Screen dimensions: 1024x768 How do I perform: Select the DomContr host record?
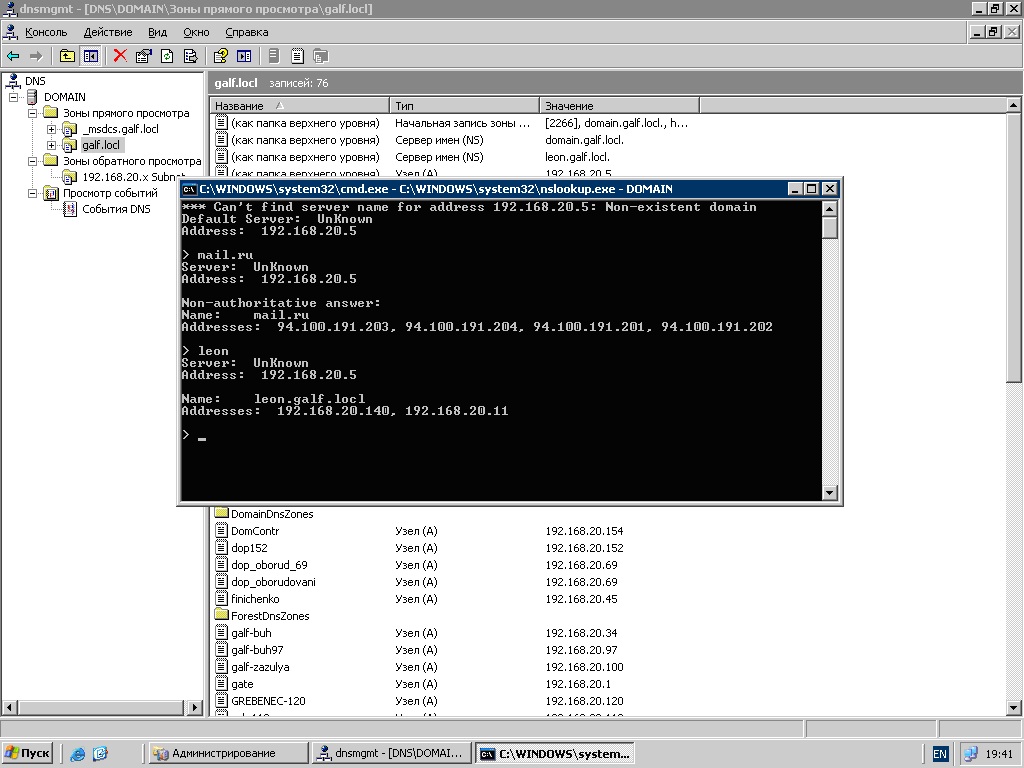click(419, 531)
